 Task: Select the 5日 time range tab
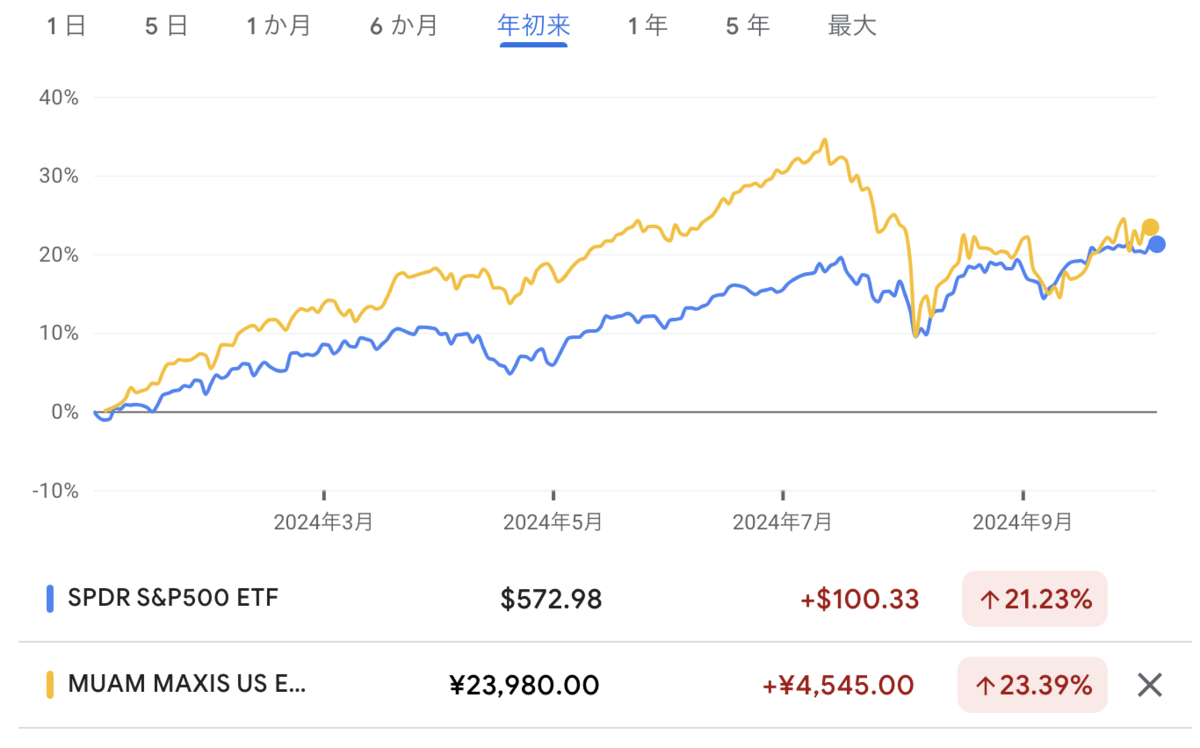point(166,26)
